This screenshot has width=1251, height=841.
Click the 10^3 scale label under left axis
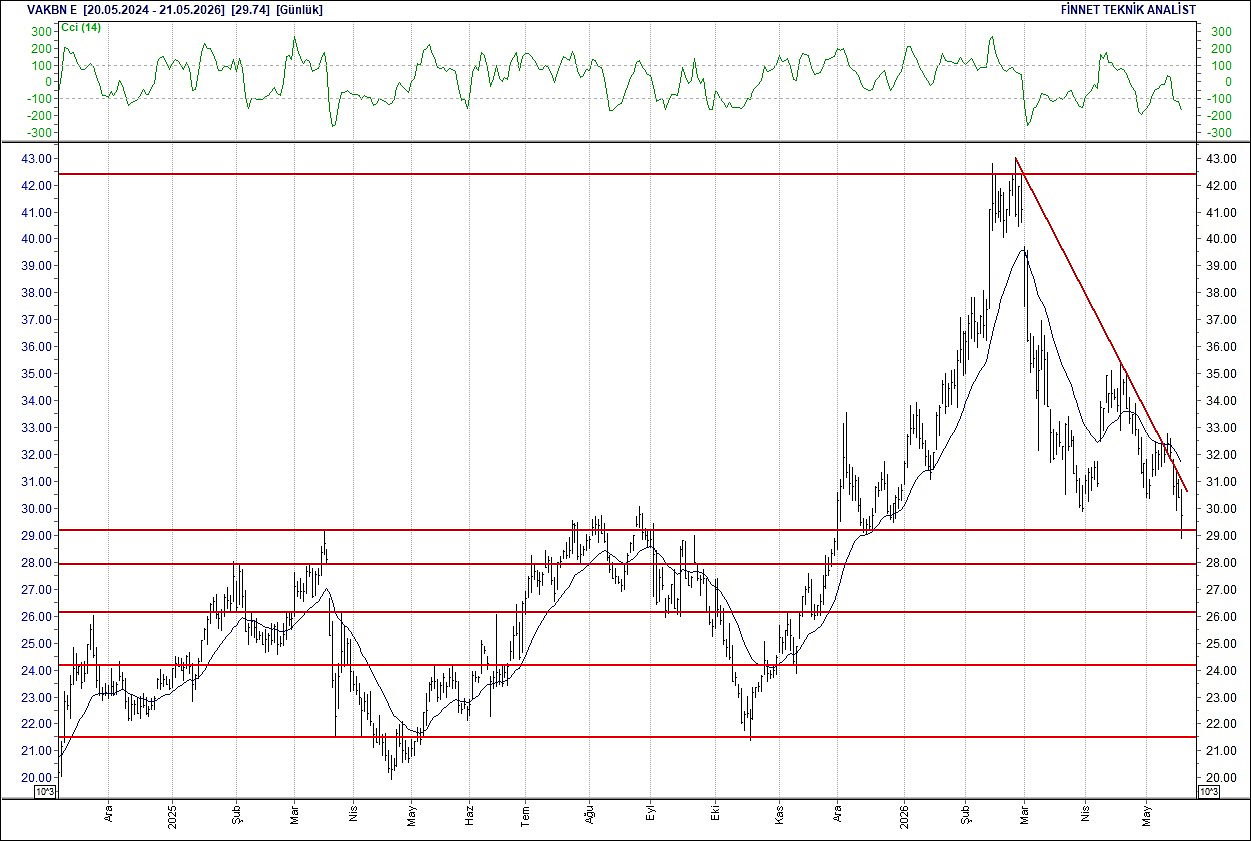coord(45,792)
